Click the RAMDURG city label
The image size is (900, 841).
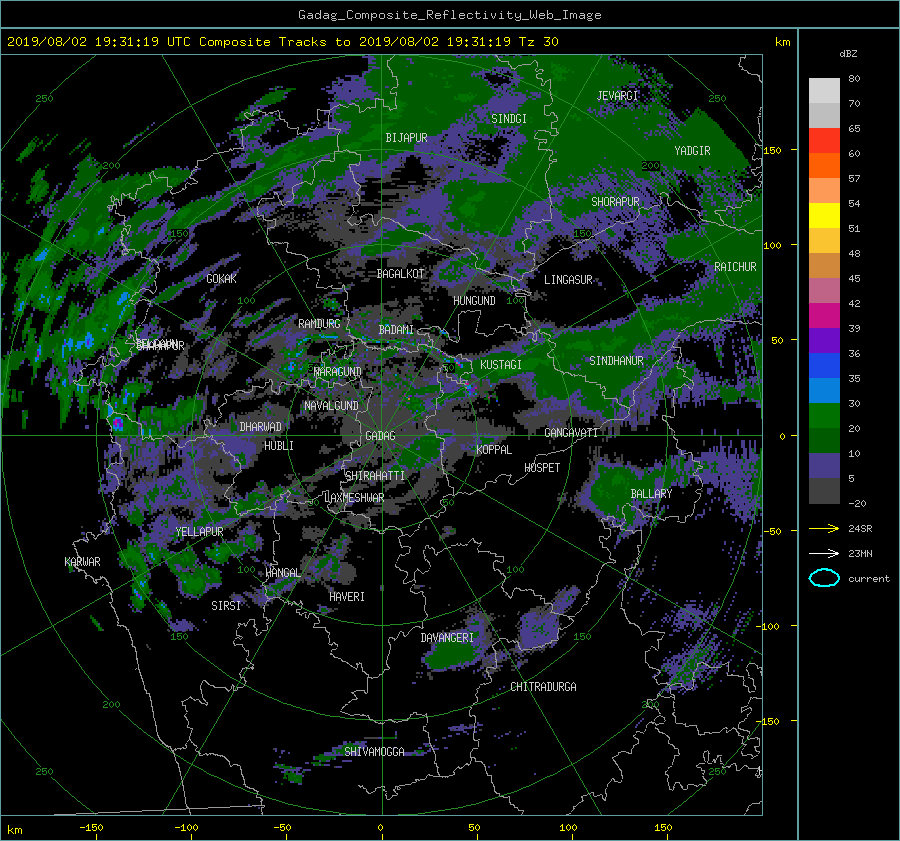[319, 324]
